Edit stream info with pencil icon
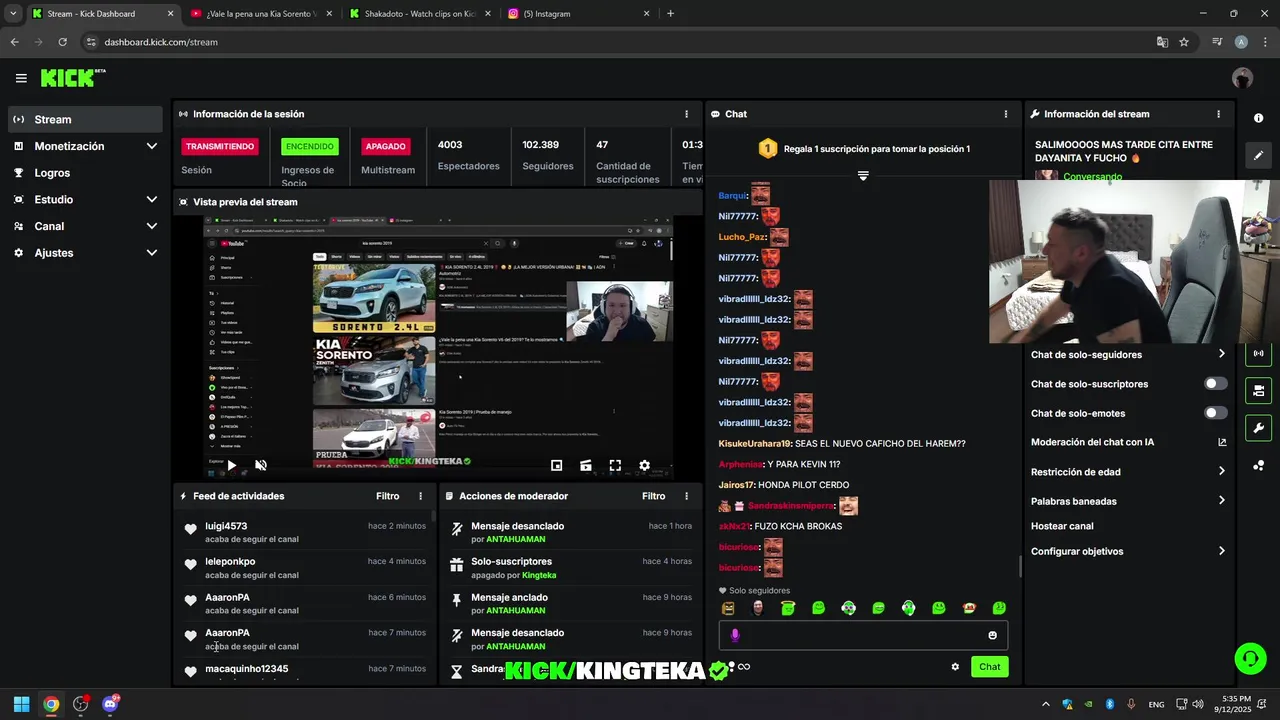Image resolution: width=1280 pixels, height=720 pixels. pyautogui.click(x=1258, y=155)
